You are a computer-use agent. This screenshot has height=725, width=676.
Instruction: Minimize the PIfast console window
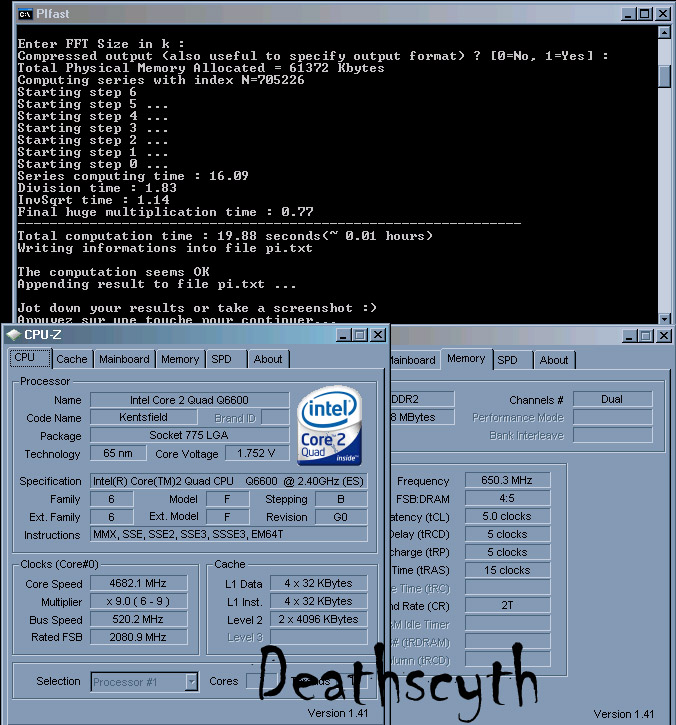pos(627,14)
